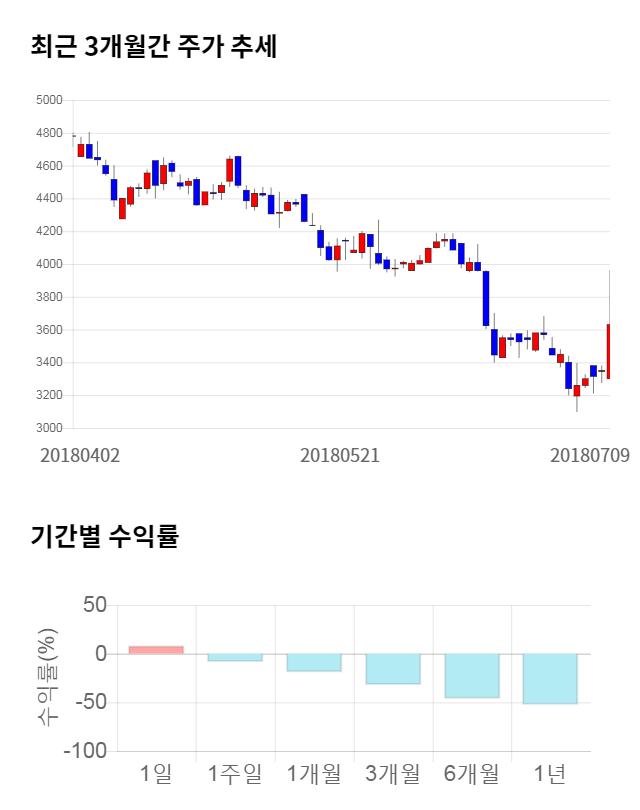Click the 3000 price axis label
The image size is (640, 810).
[x=48, y=429]
